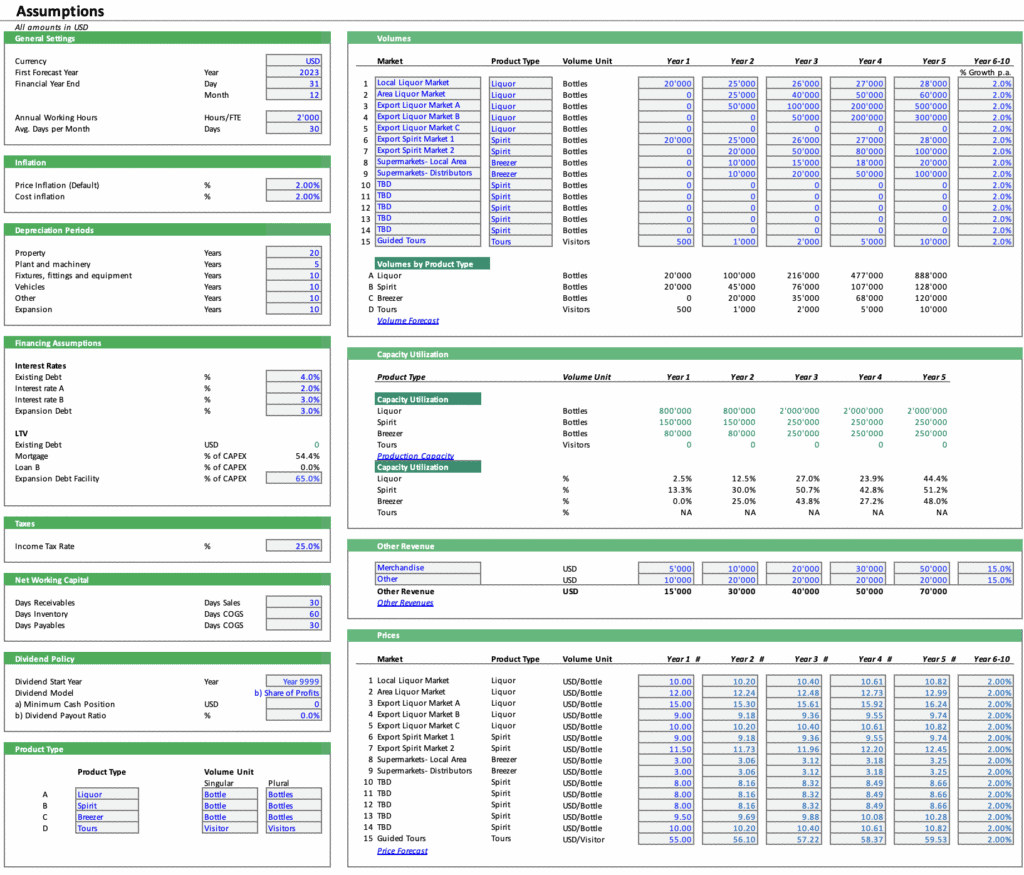The width and height of the screenshot is (1024, 875).
Task: Select Export Liquor Market A Year 1 price
Action: coord(665,704)
